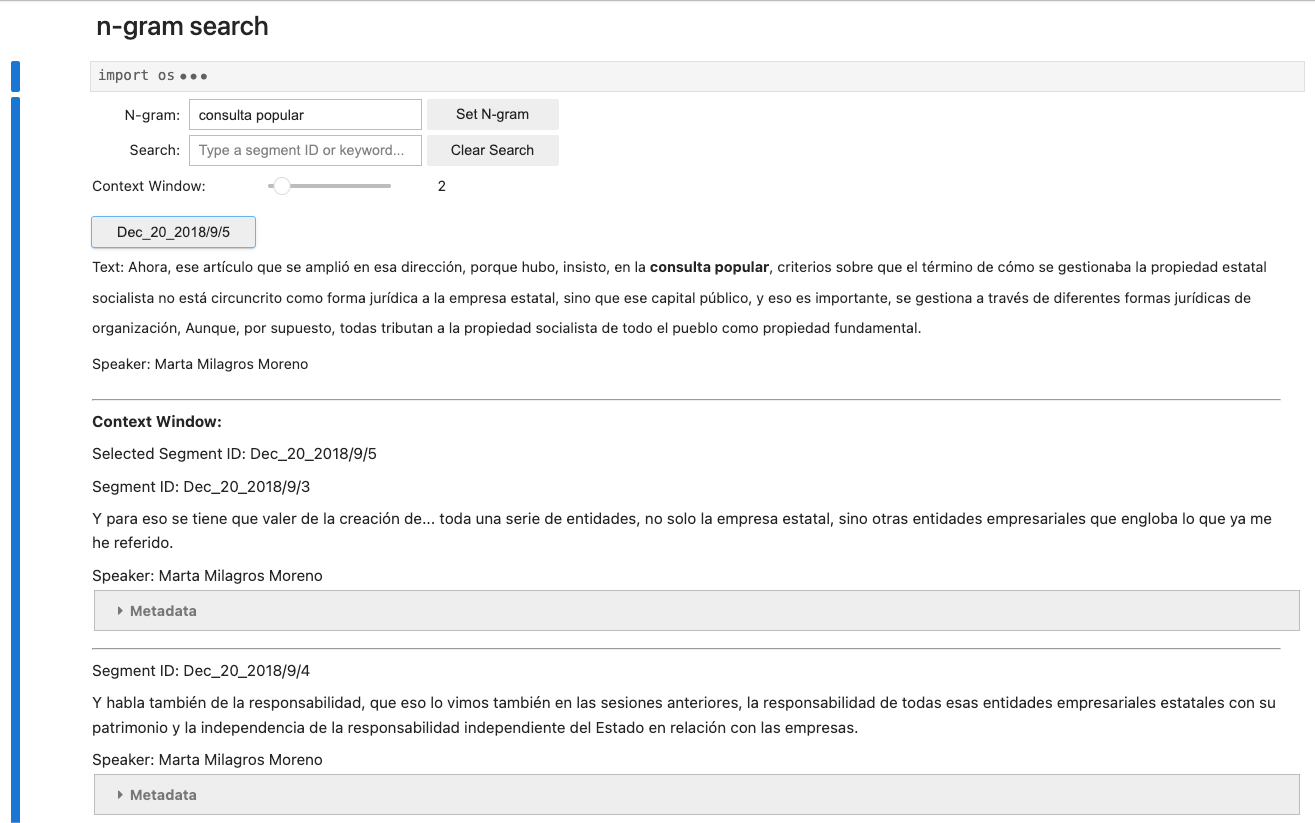This screenshot has height=823, width=1315.
Task: Click the N-gram field containing 'consulta popular'
Action: click(305, 115)
